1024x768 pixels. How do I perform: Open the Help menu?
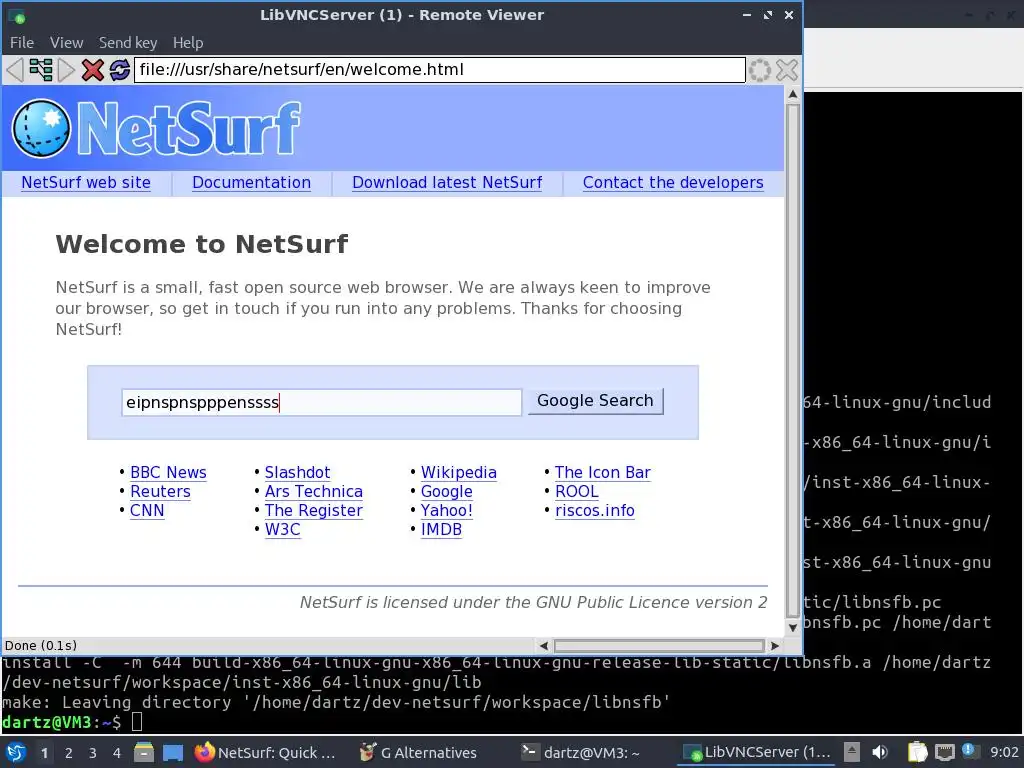point(188,42)
